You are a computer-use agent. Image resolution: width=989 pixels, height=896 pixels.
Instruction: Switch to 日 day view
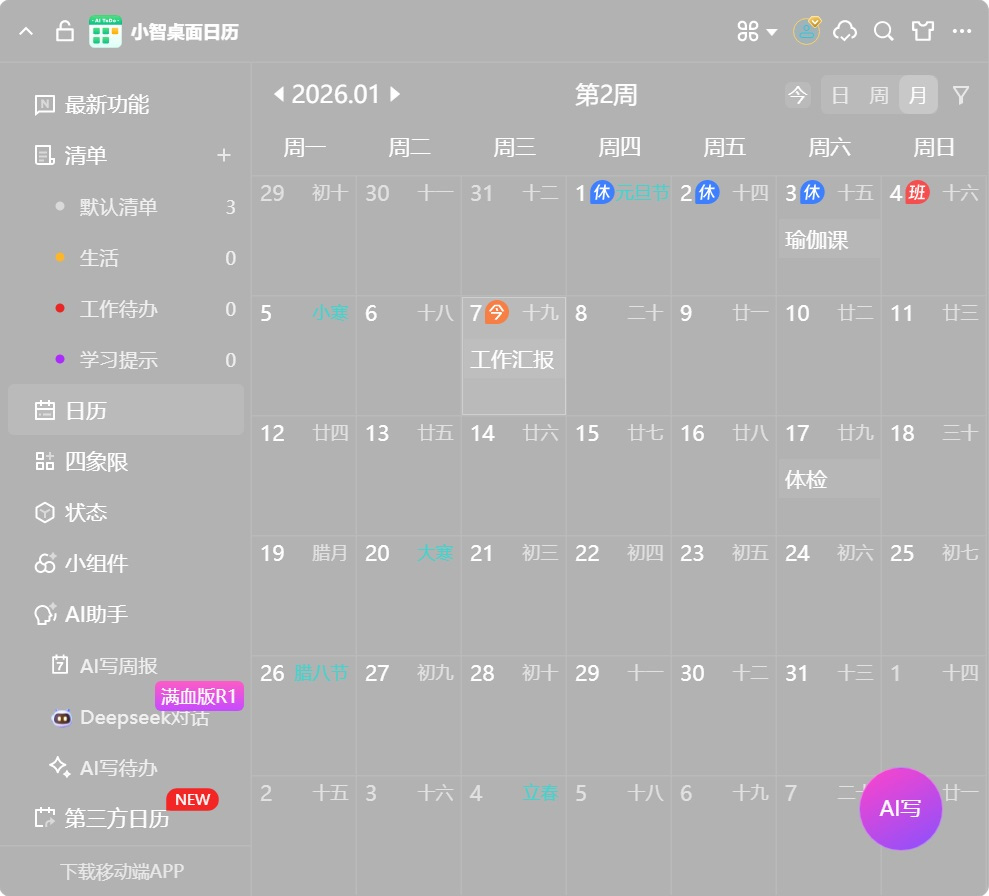(840, 95)
